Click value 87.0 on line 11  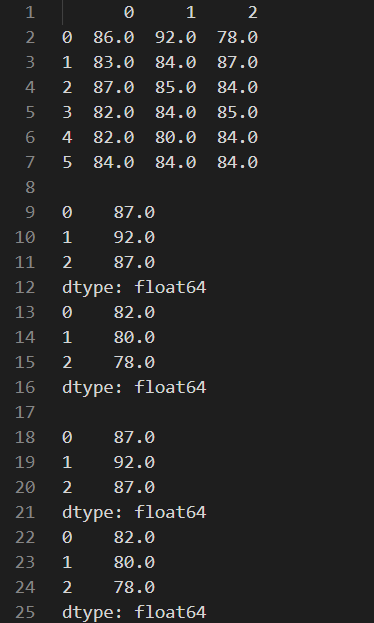click(x=134, y=262)
